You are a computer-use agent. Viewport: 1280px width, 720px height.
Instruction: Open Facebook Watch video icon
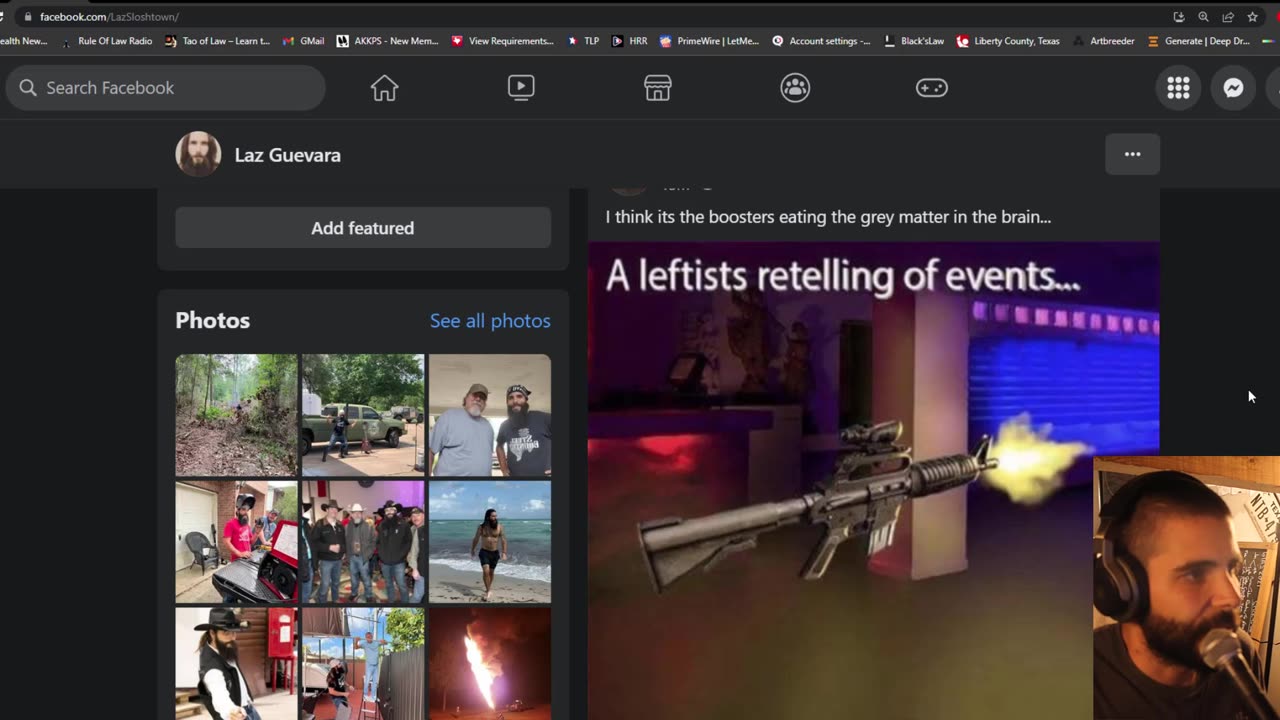[x=521, y=88]
